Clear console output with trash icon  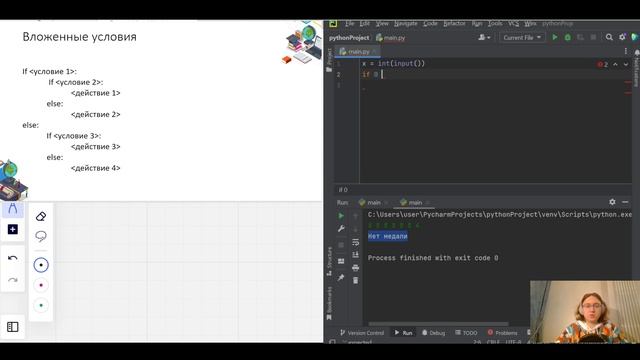pos(356,281)
